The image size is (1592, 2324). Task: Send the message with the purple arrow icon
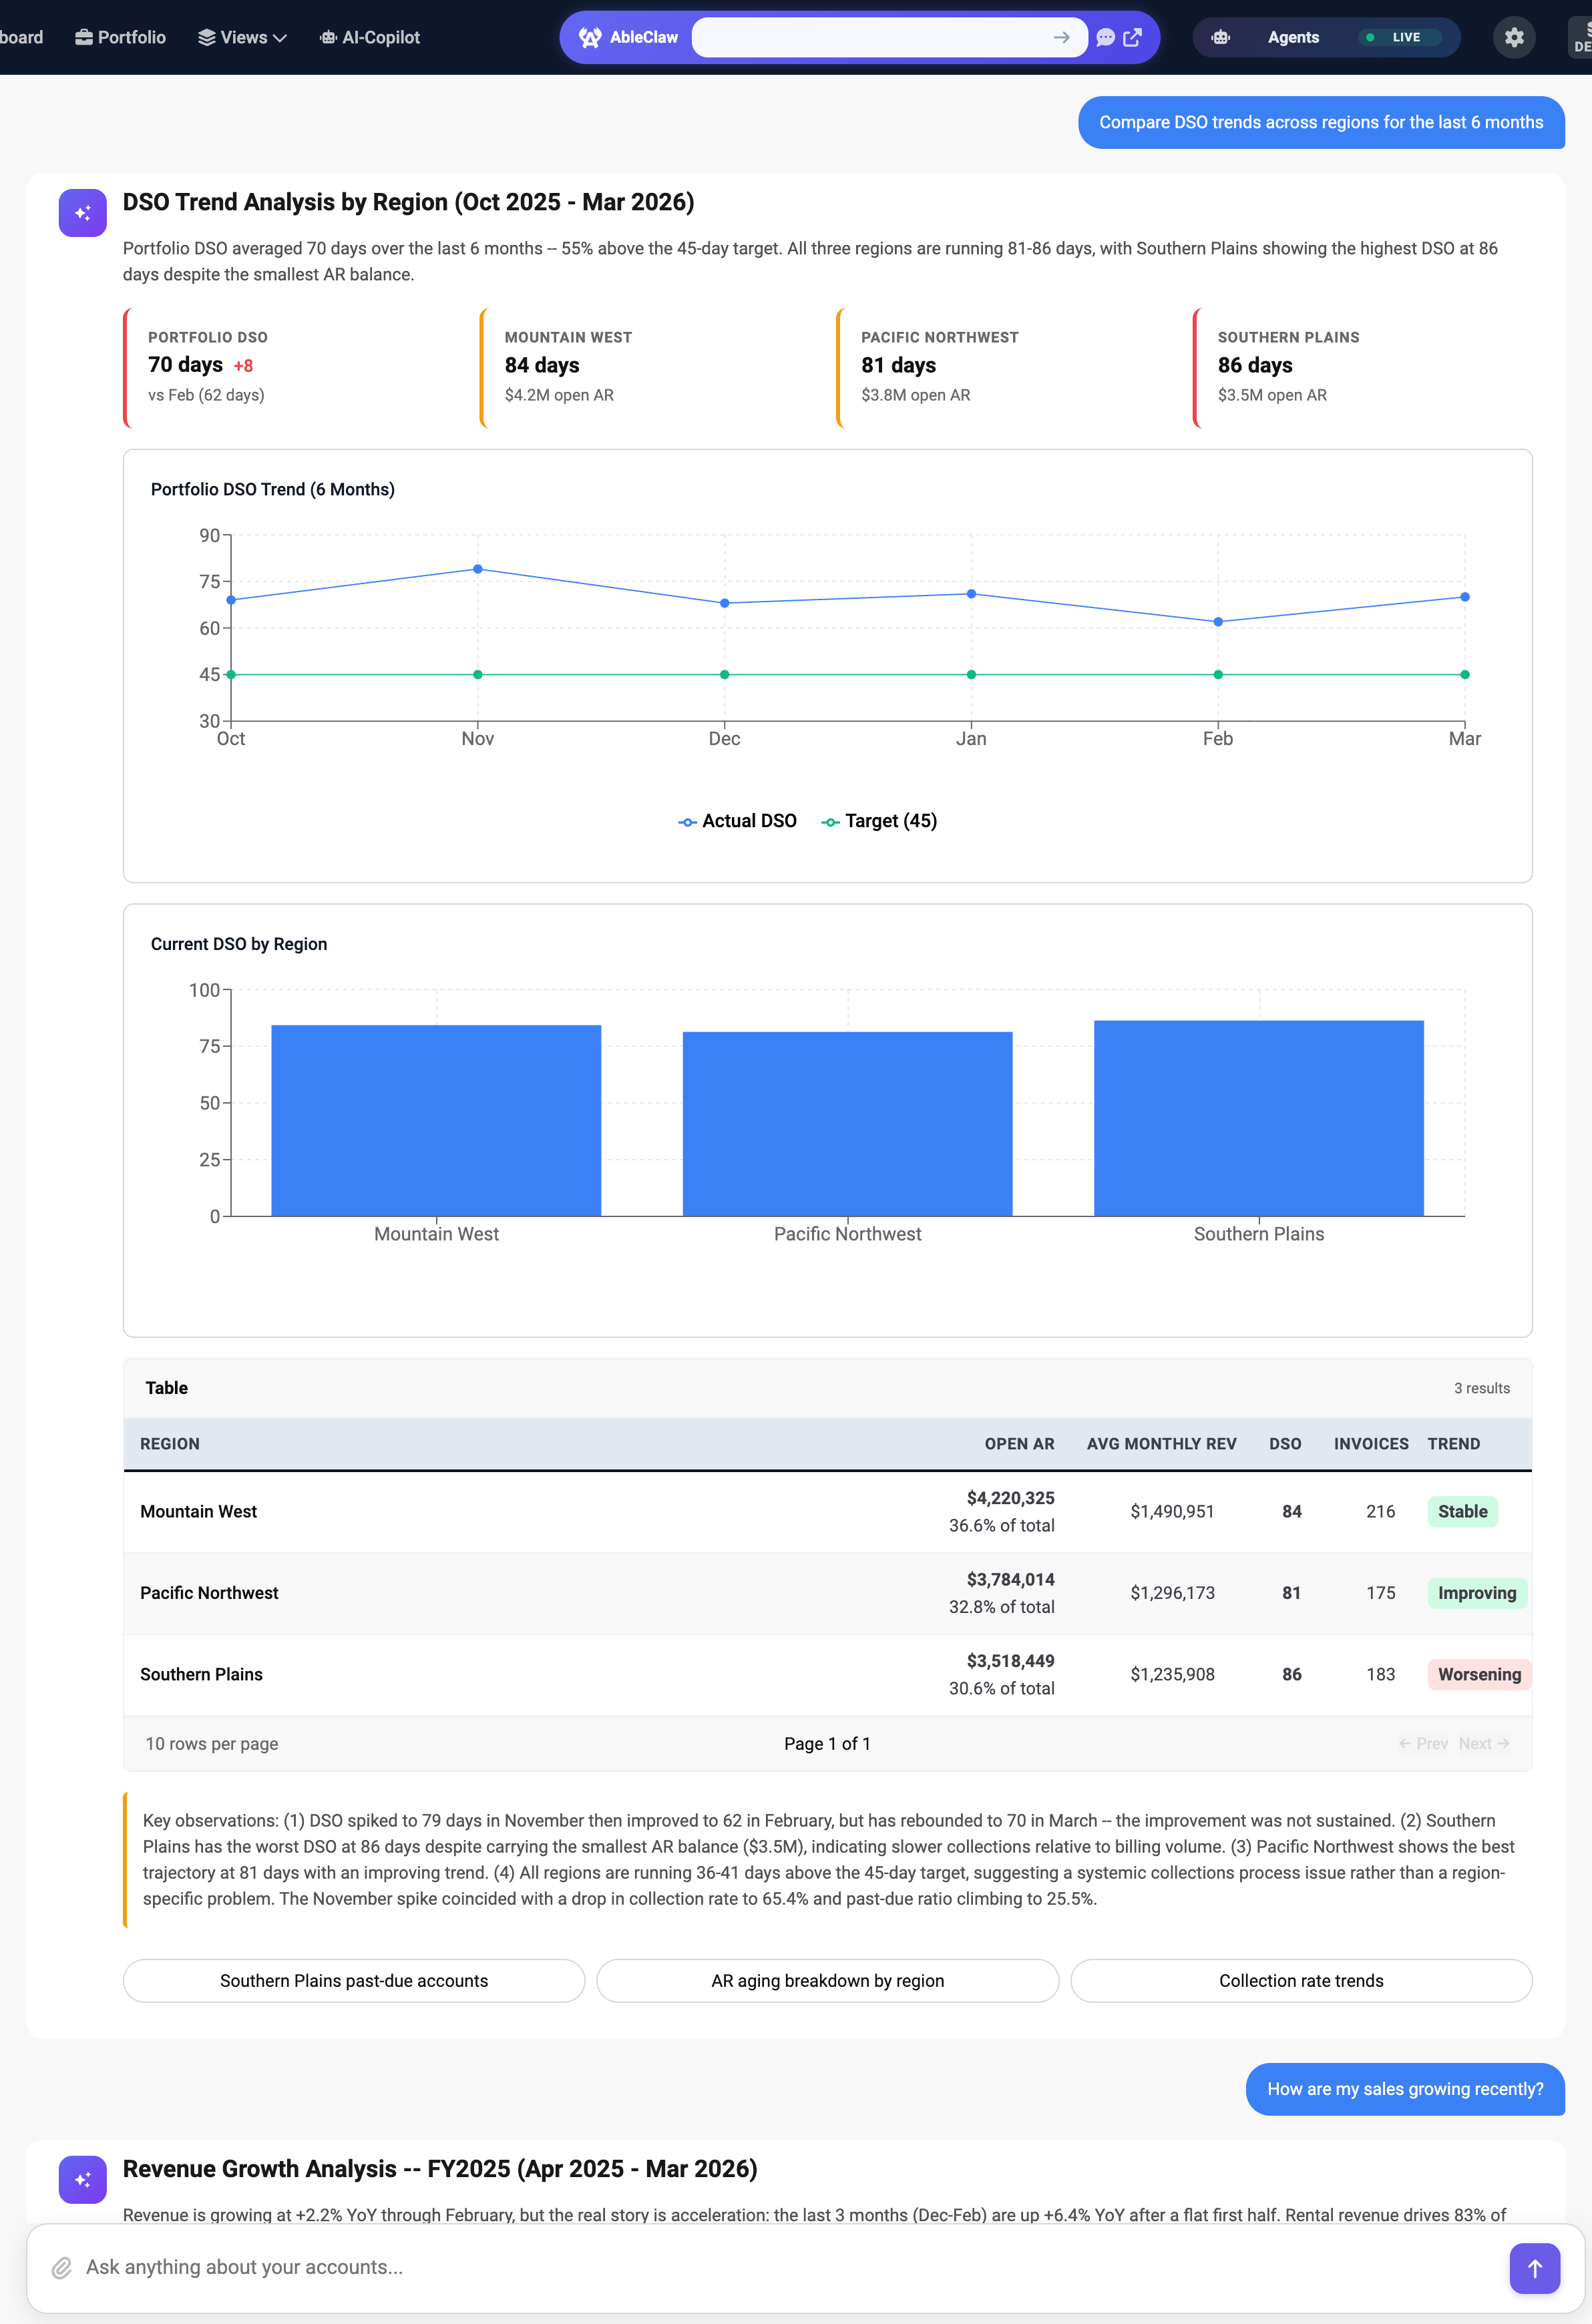pos(1534,2267)
